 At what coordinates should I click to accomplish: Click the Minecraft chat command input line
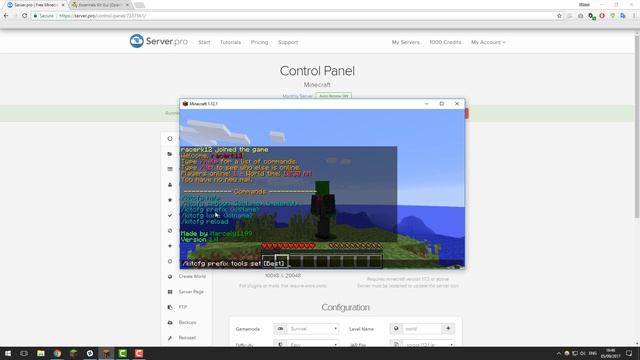pyautogui.click(x=322, y=264)
